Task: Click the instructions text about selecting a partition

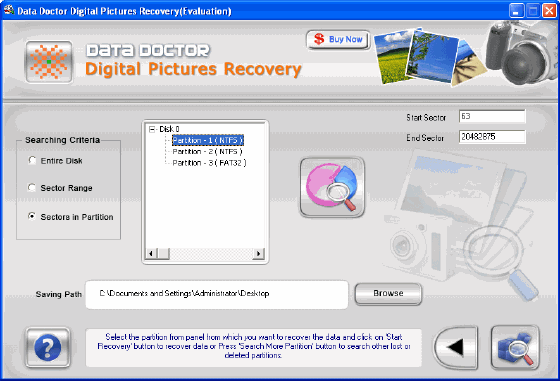Action: coord(254,346)
